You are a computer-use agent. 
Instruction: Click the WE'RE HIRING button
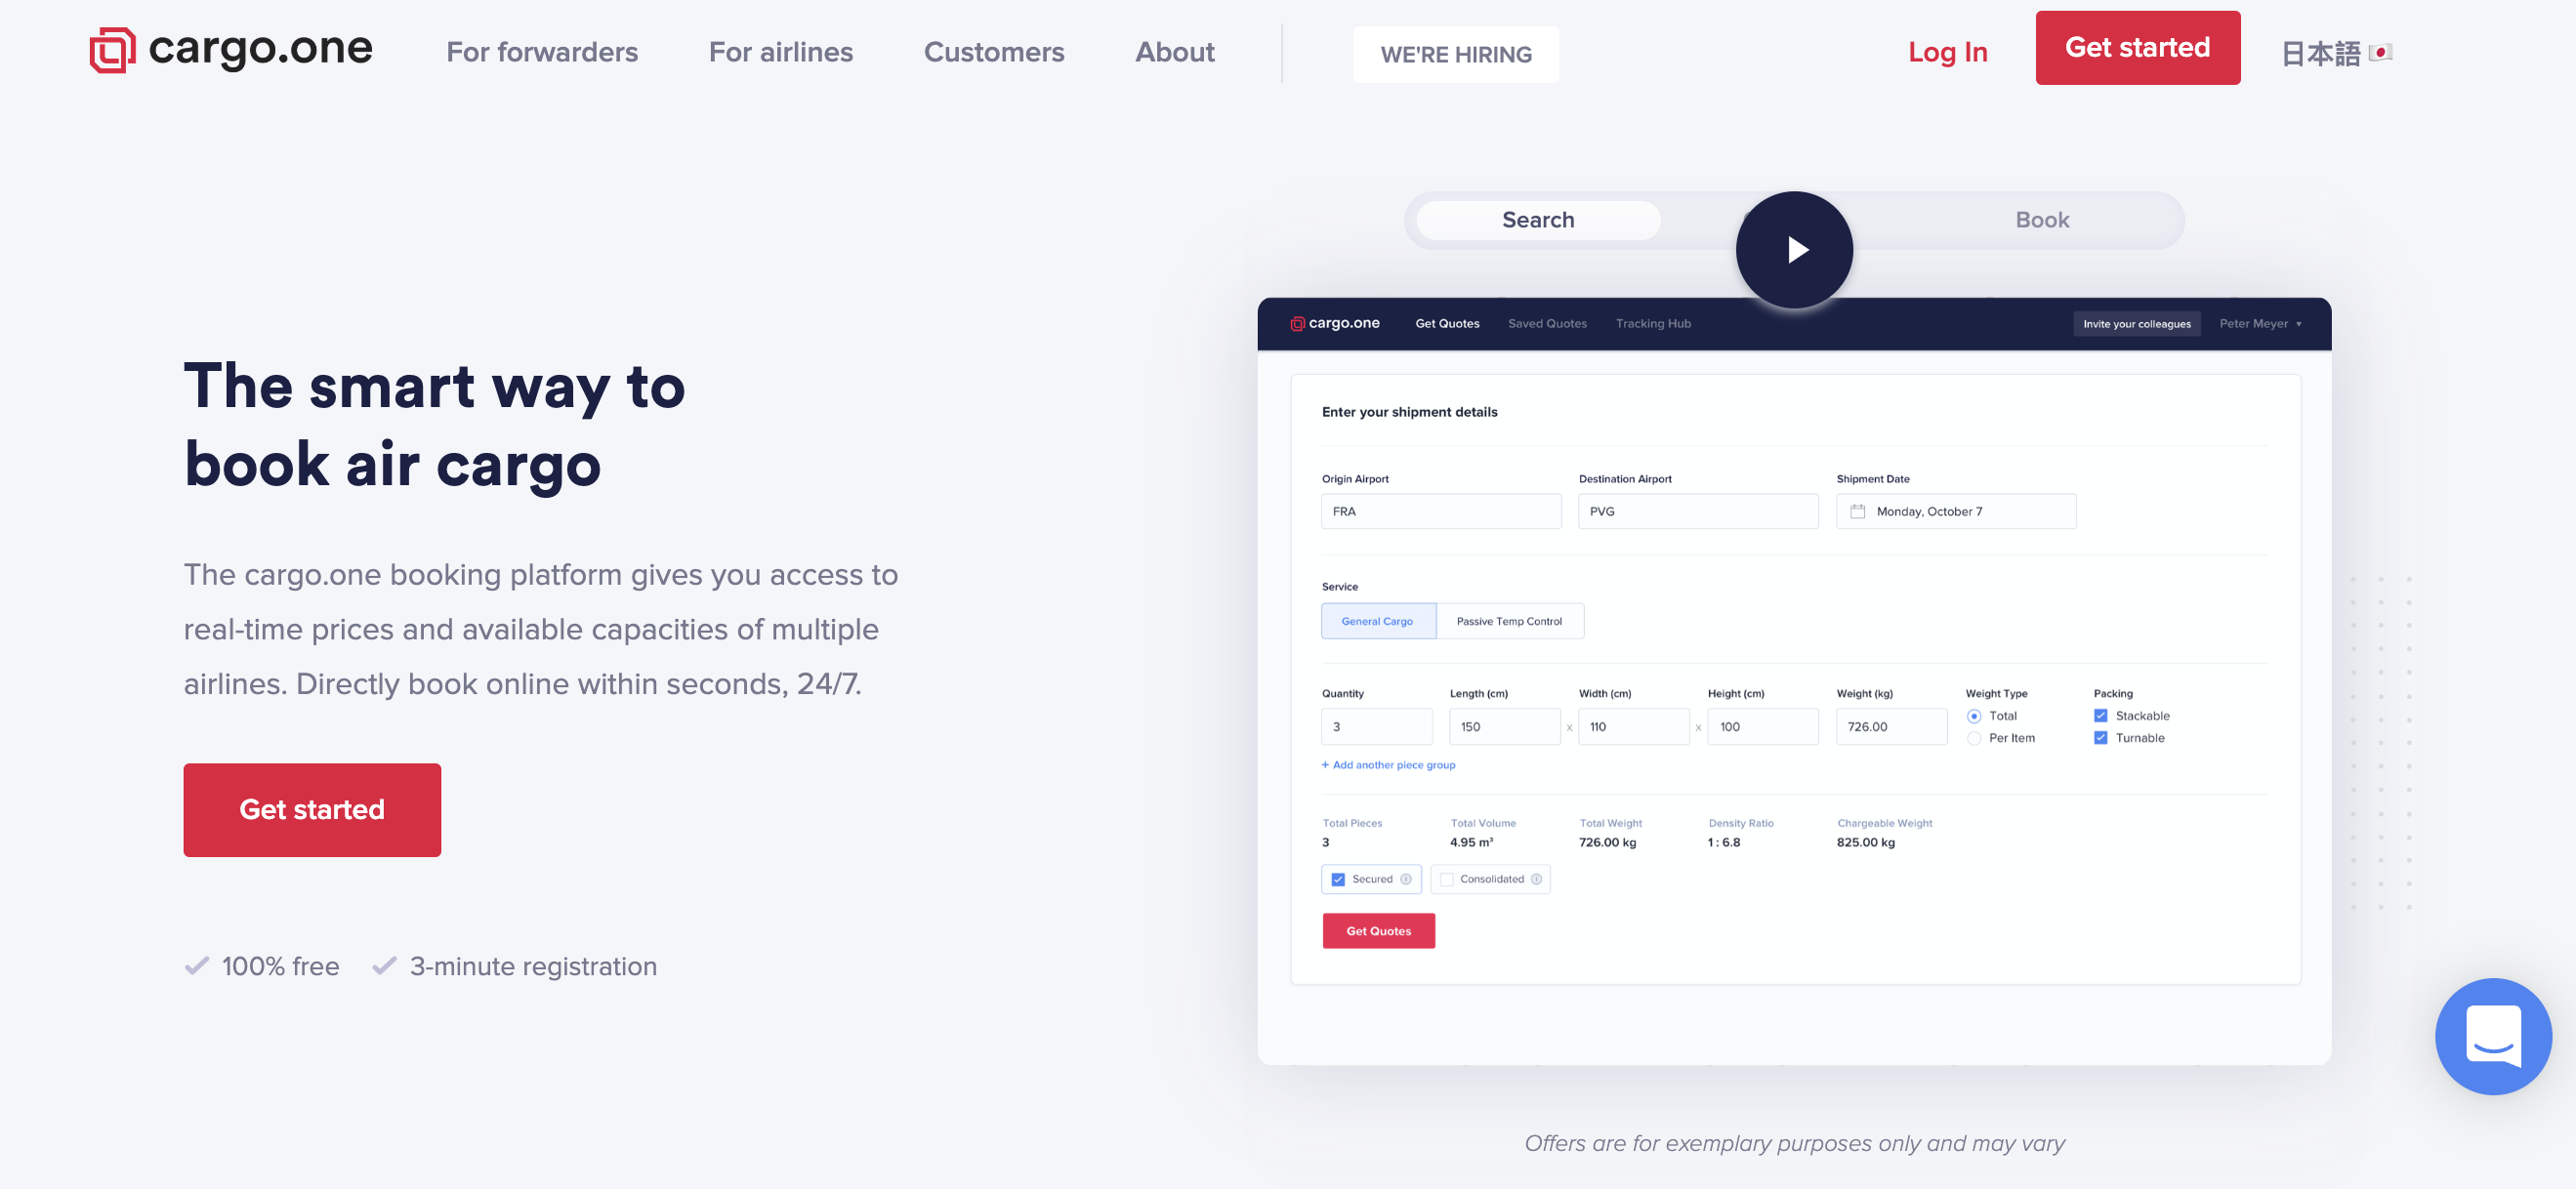[x=1455, y=55]
